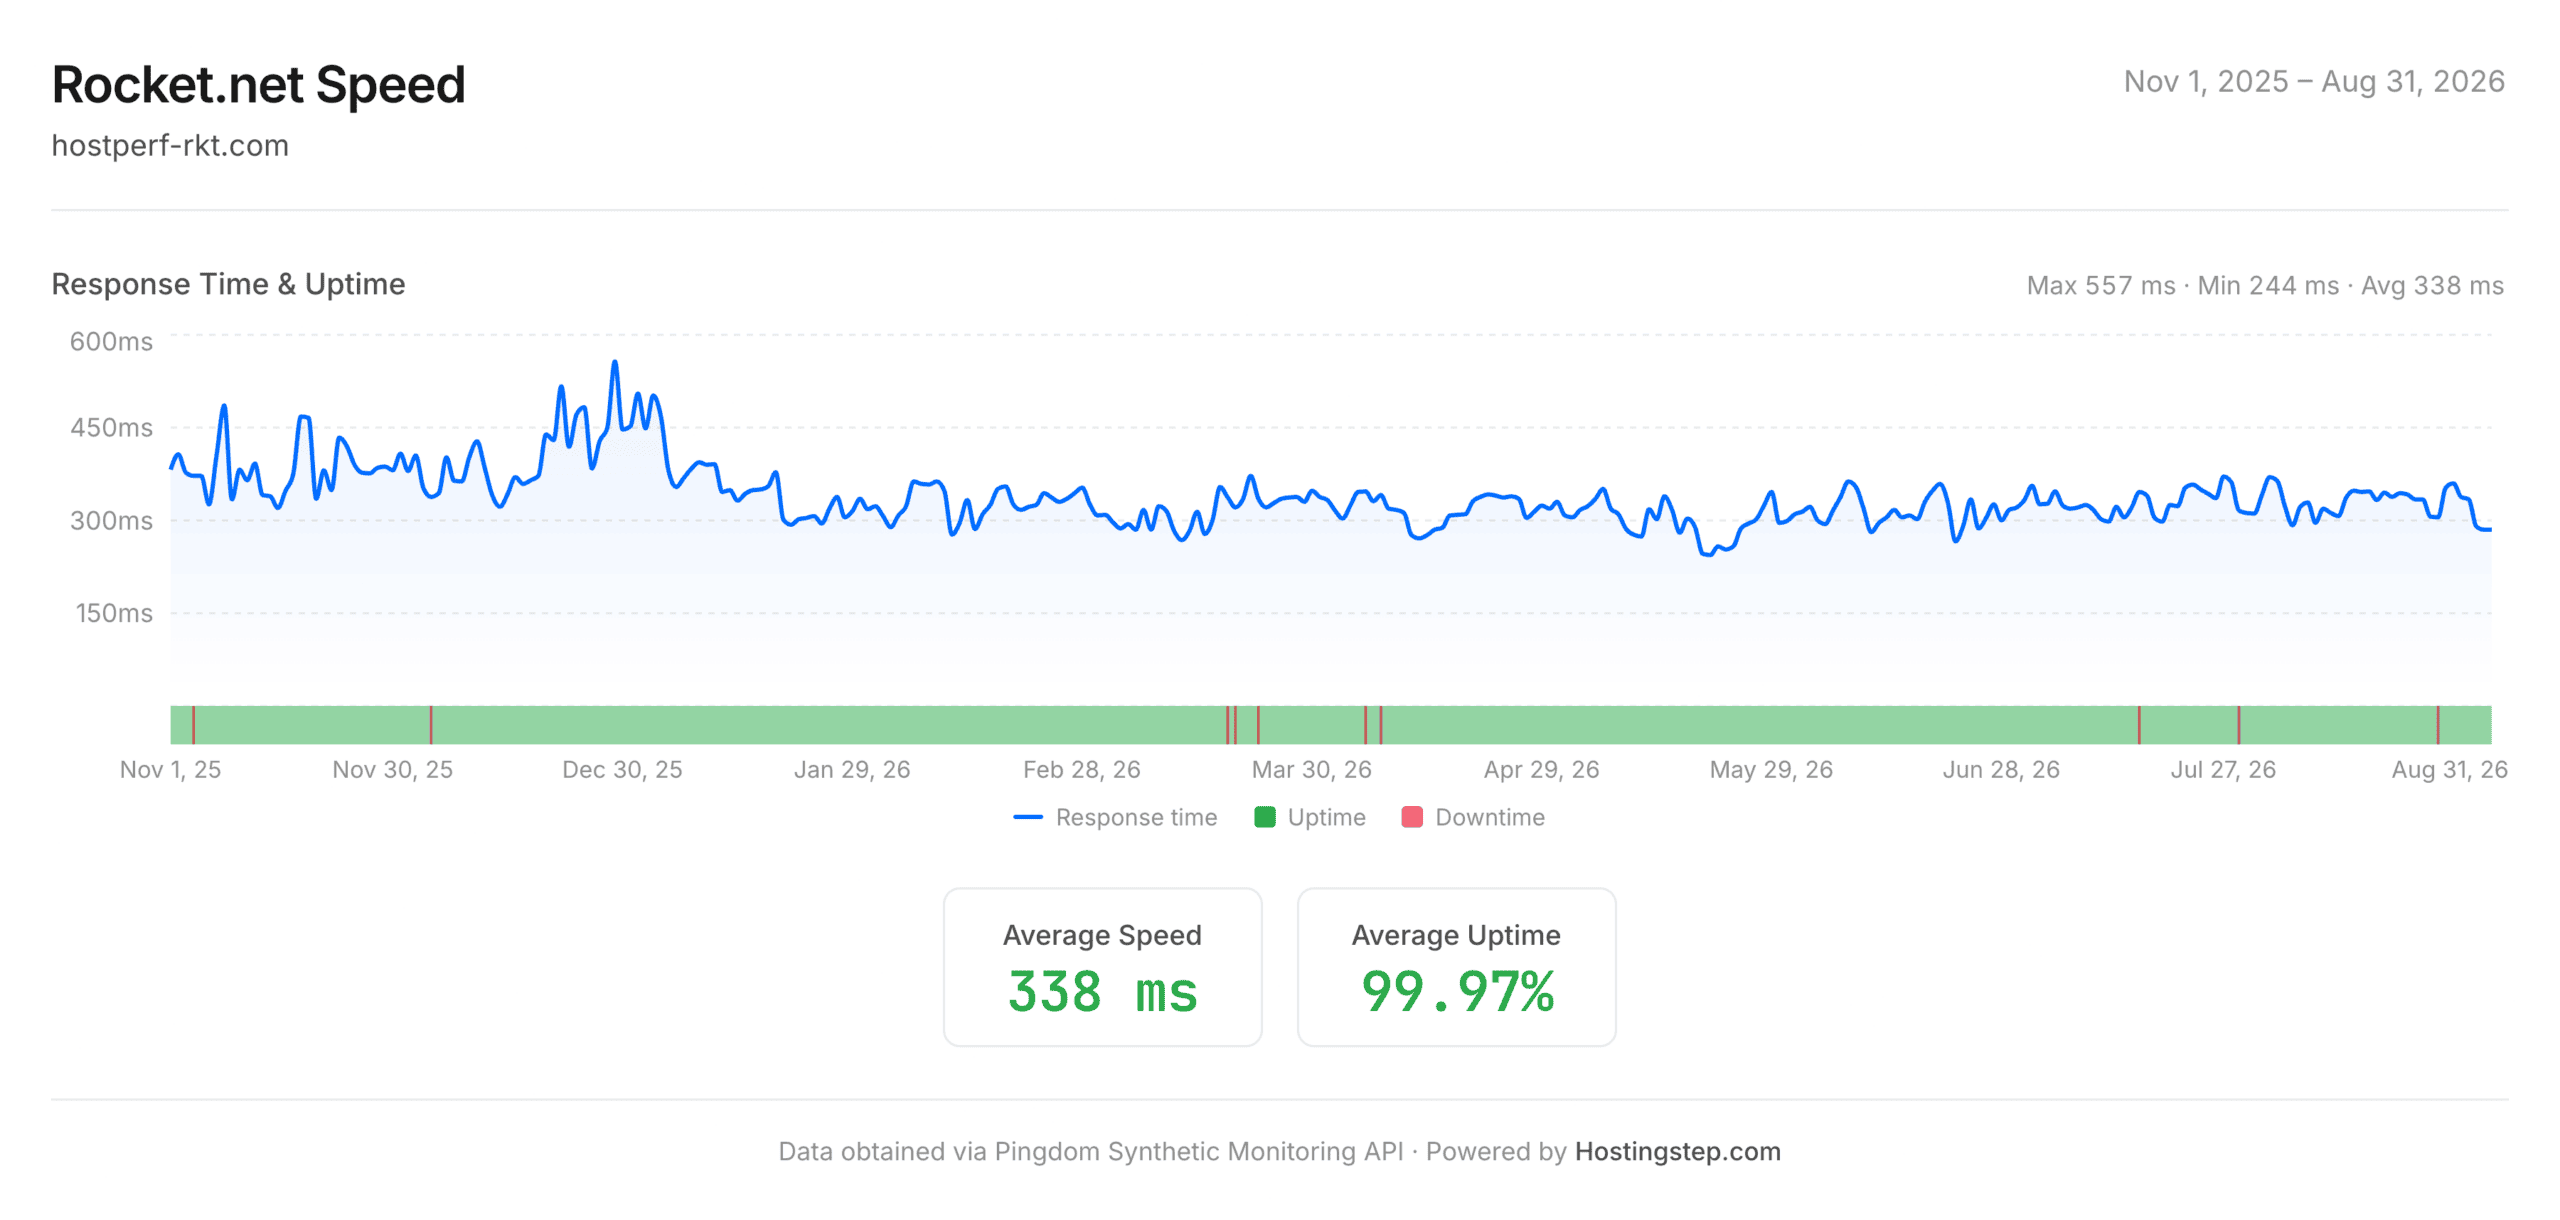Image resolution: width=2560 pixels, height=1220 pixels.
Task: Click the Average Uptime 99.97% card
Action: tap(1456, 968)
